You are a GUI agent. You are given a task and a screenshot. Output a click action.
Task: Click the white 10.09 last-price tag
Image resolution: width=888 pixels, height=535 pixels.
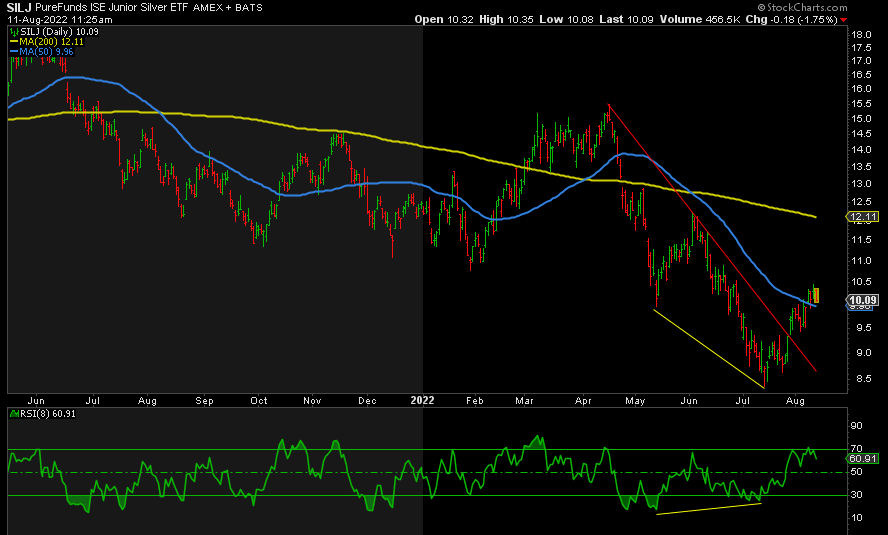(862, 300)
